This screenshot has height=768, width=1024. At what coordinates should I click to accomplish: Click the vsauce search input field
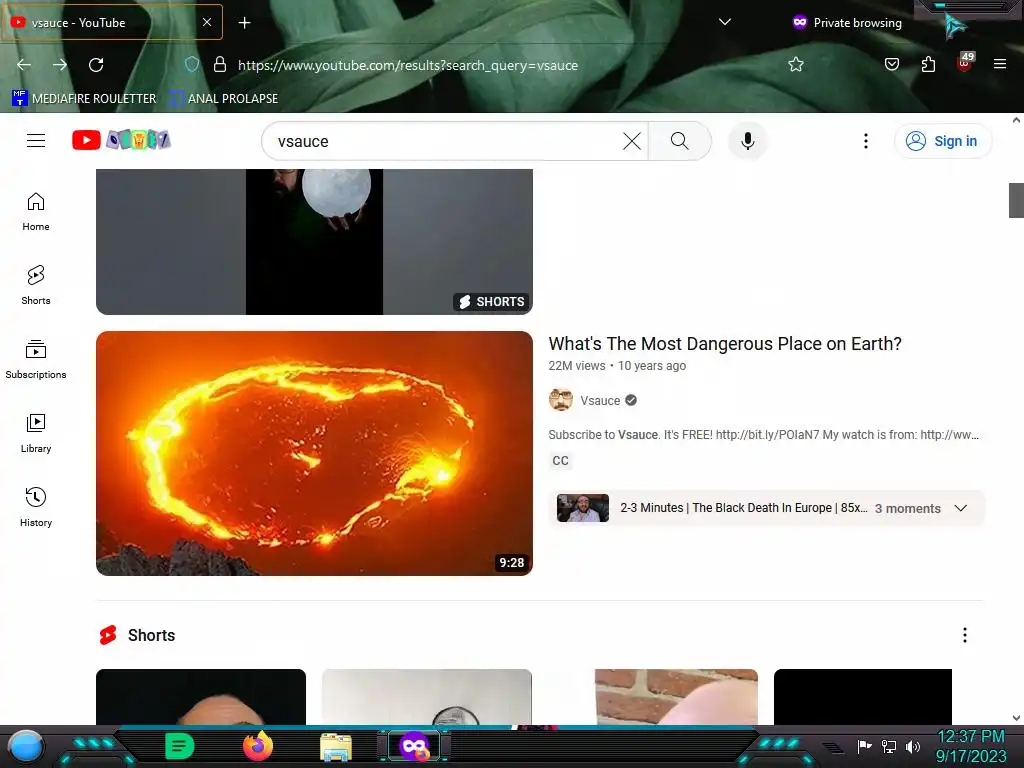(x=447, y=141)
